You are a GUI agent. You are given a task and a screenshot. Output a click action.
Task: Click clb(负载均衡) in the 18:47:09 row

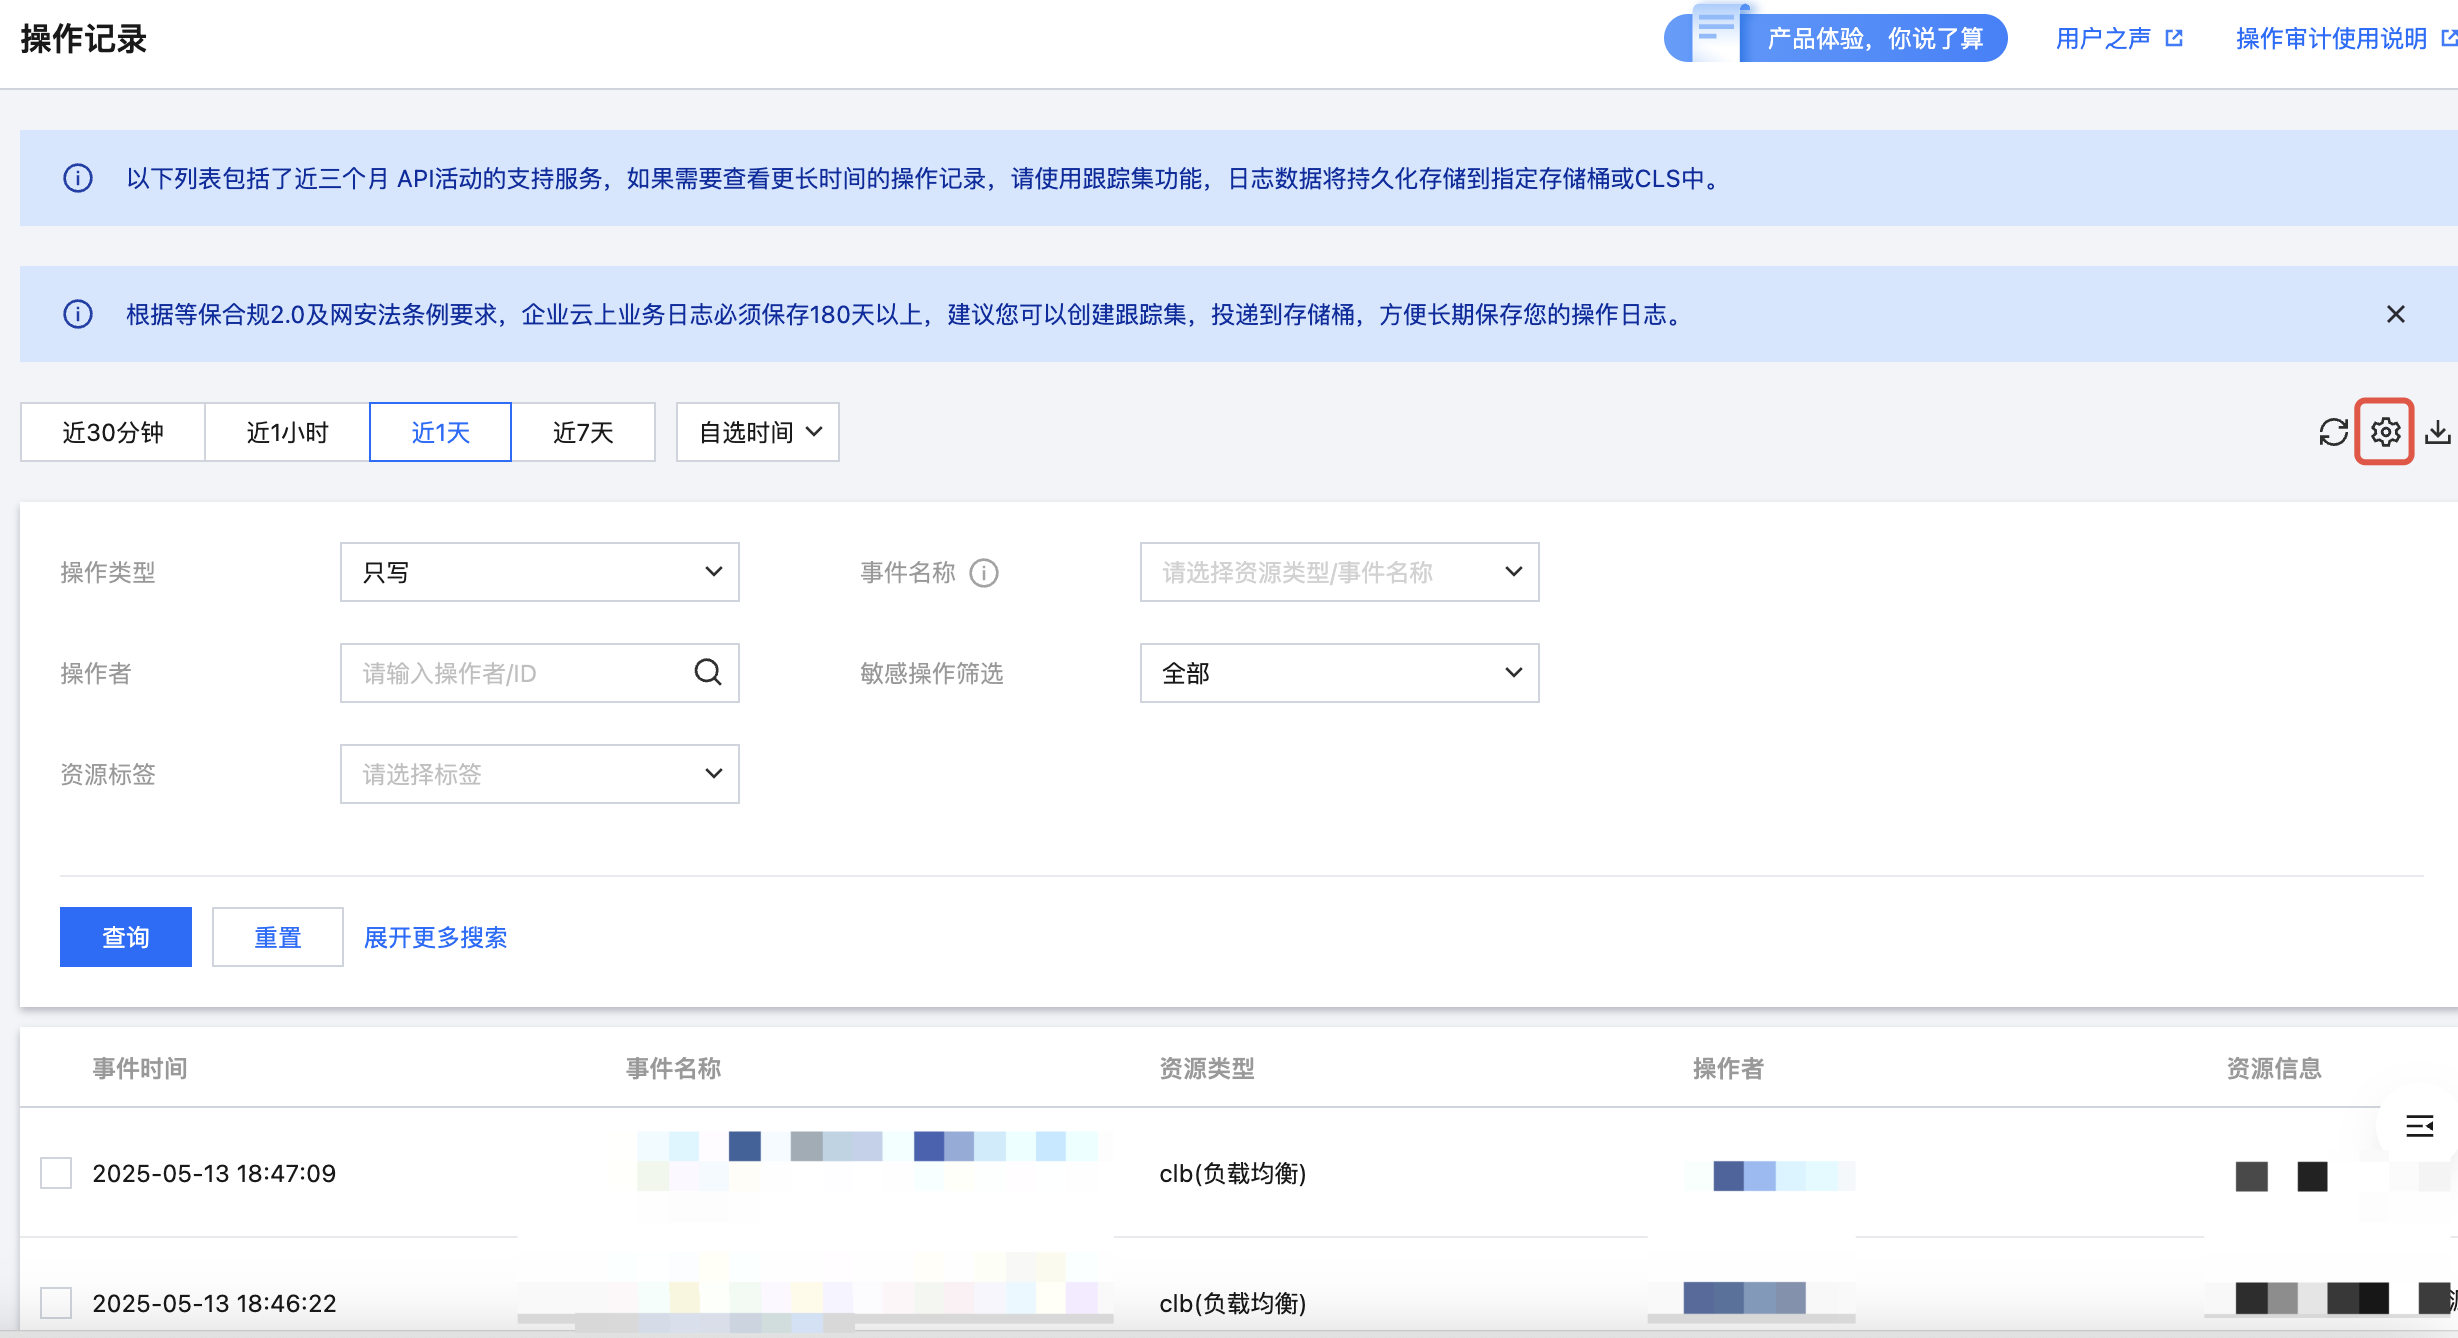(x=1233, y=1173)
